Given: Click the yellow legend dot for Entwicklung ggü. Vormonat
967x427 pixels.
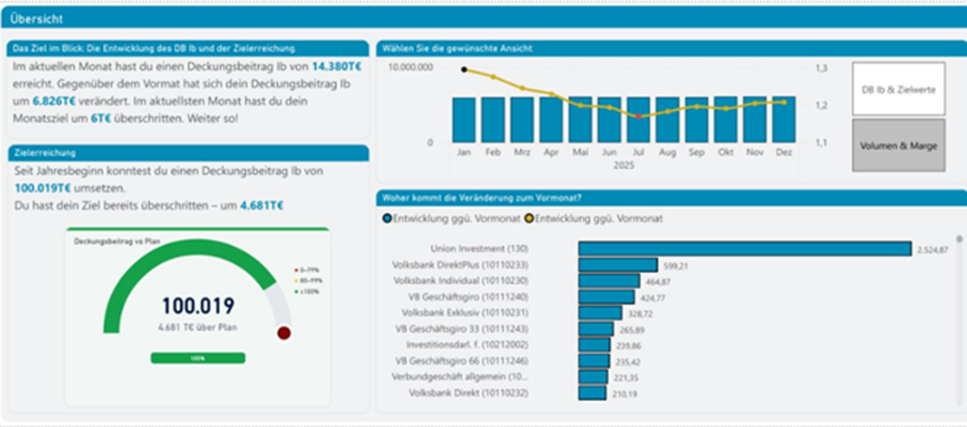Looking at the screenshot, I should point(529,218).
